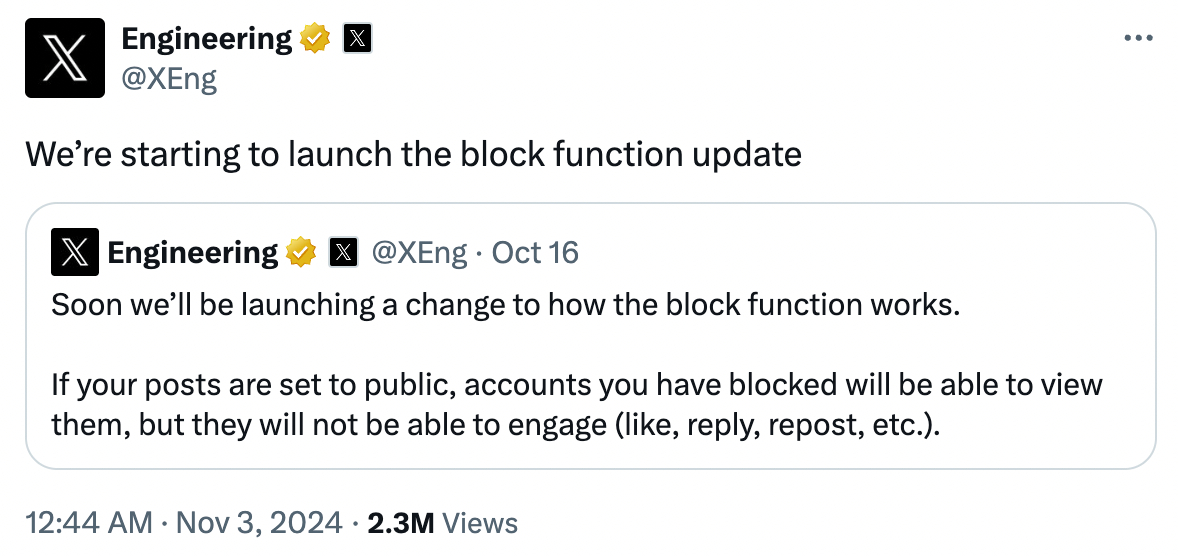Image resolution: width=1178 pixels, height=556 pixels.
Task: Click the 2.3M view count
Action: point(400,522)
